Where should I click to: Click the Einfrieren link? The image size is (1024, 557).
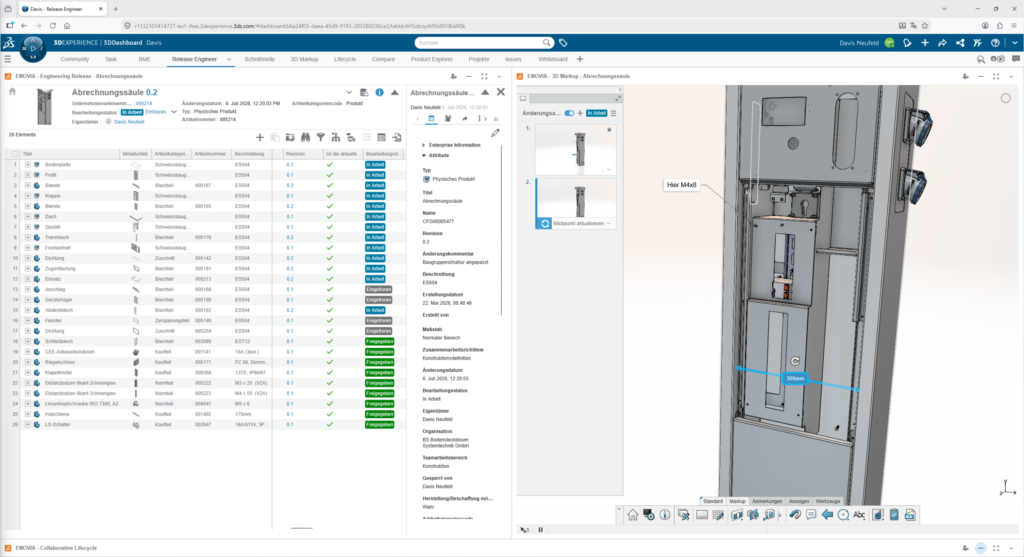[155, 112]
